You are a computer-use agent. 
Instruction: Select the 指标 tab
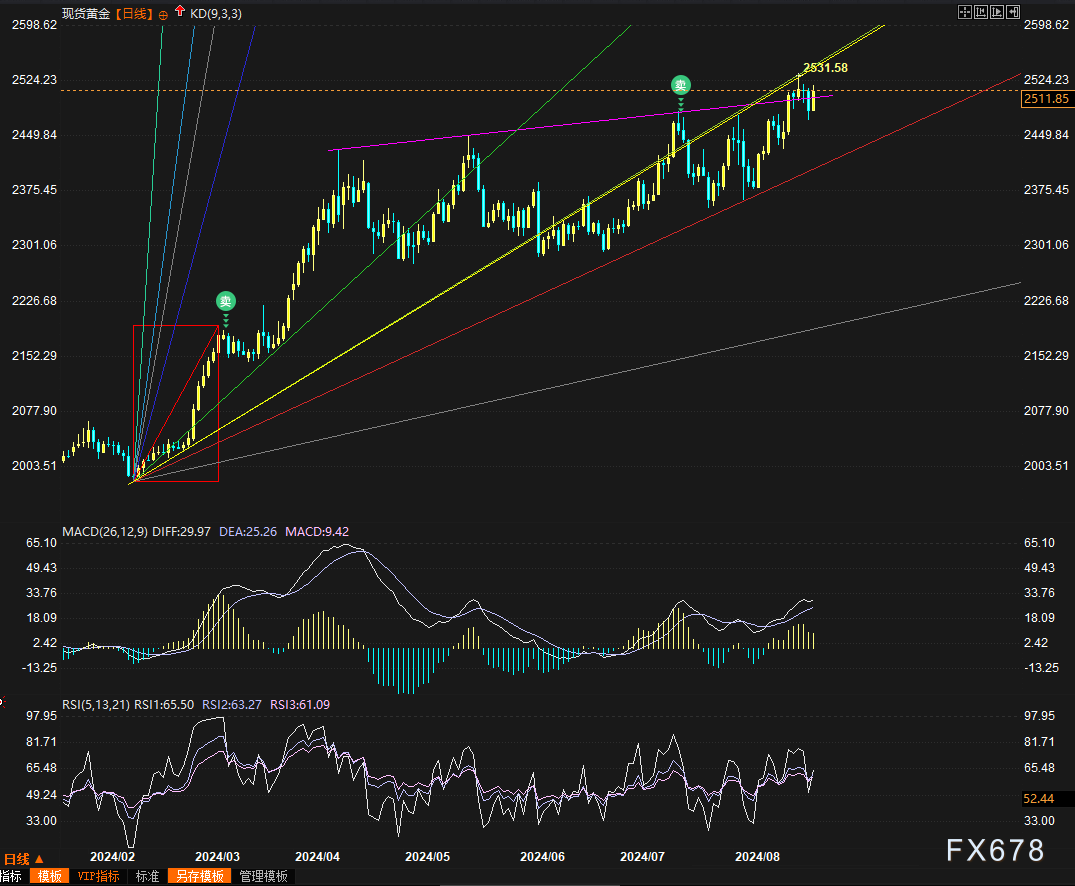[11, 876]
